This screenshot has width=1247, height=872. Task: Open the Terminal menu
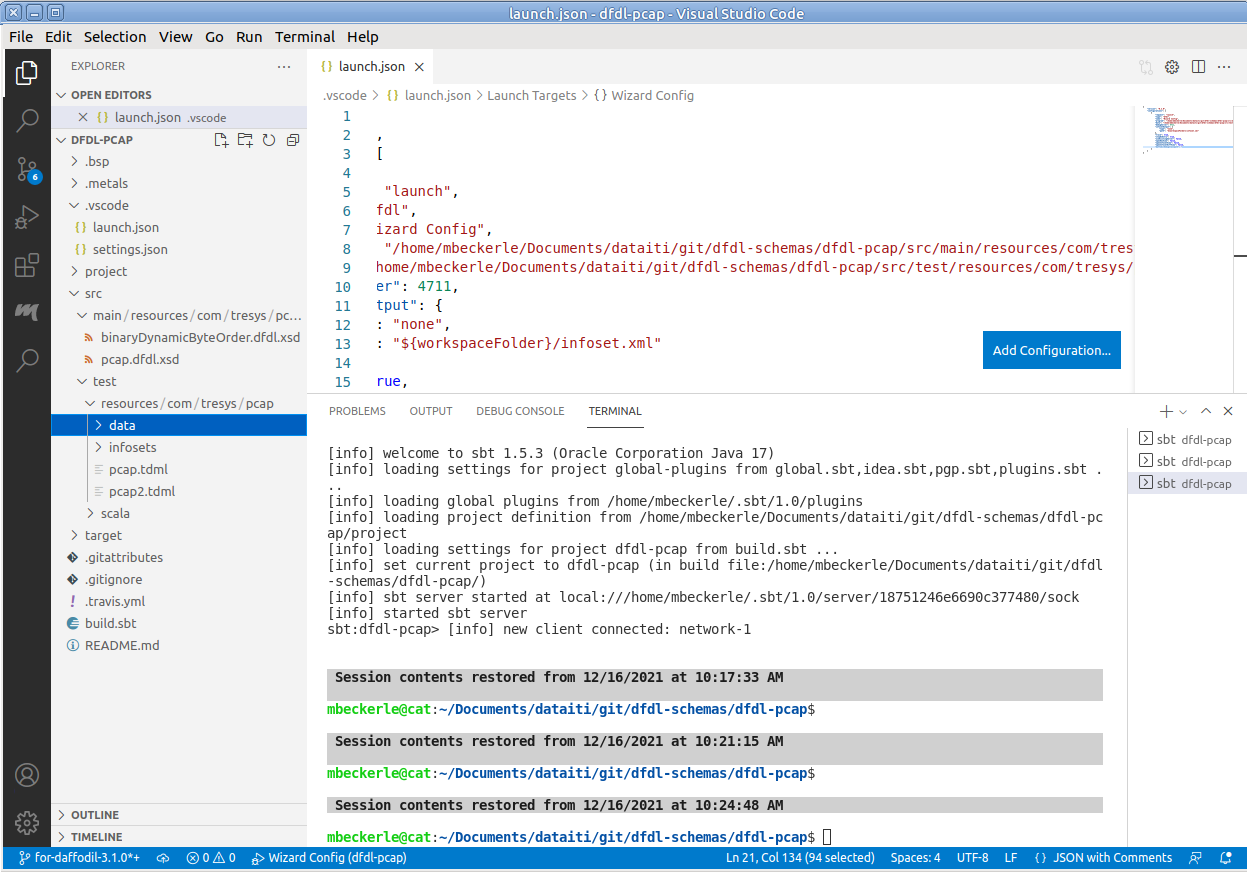[305, 37]
